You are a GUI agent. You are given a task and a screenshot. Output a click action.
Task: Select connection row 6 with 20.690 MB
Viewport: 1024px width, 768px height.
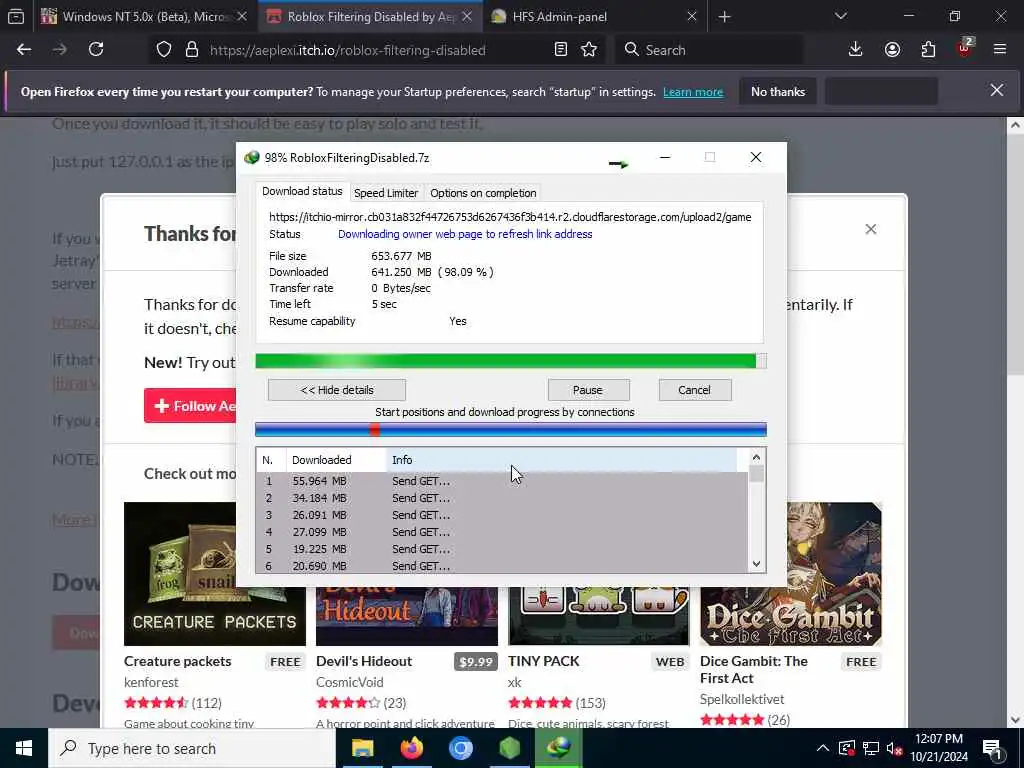click(502, 566)
